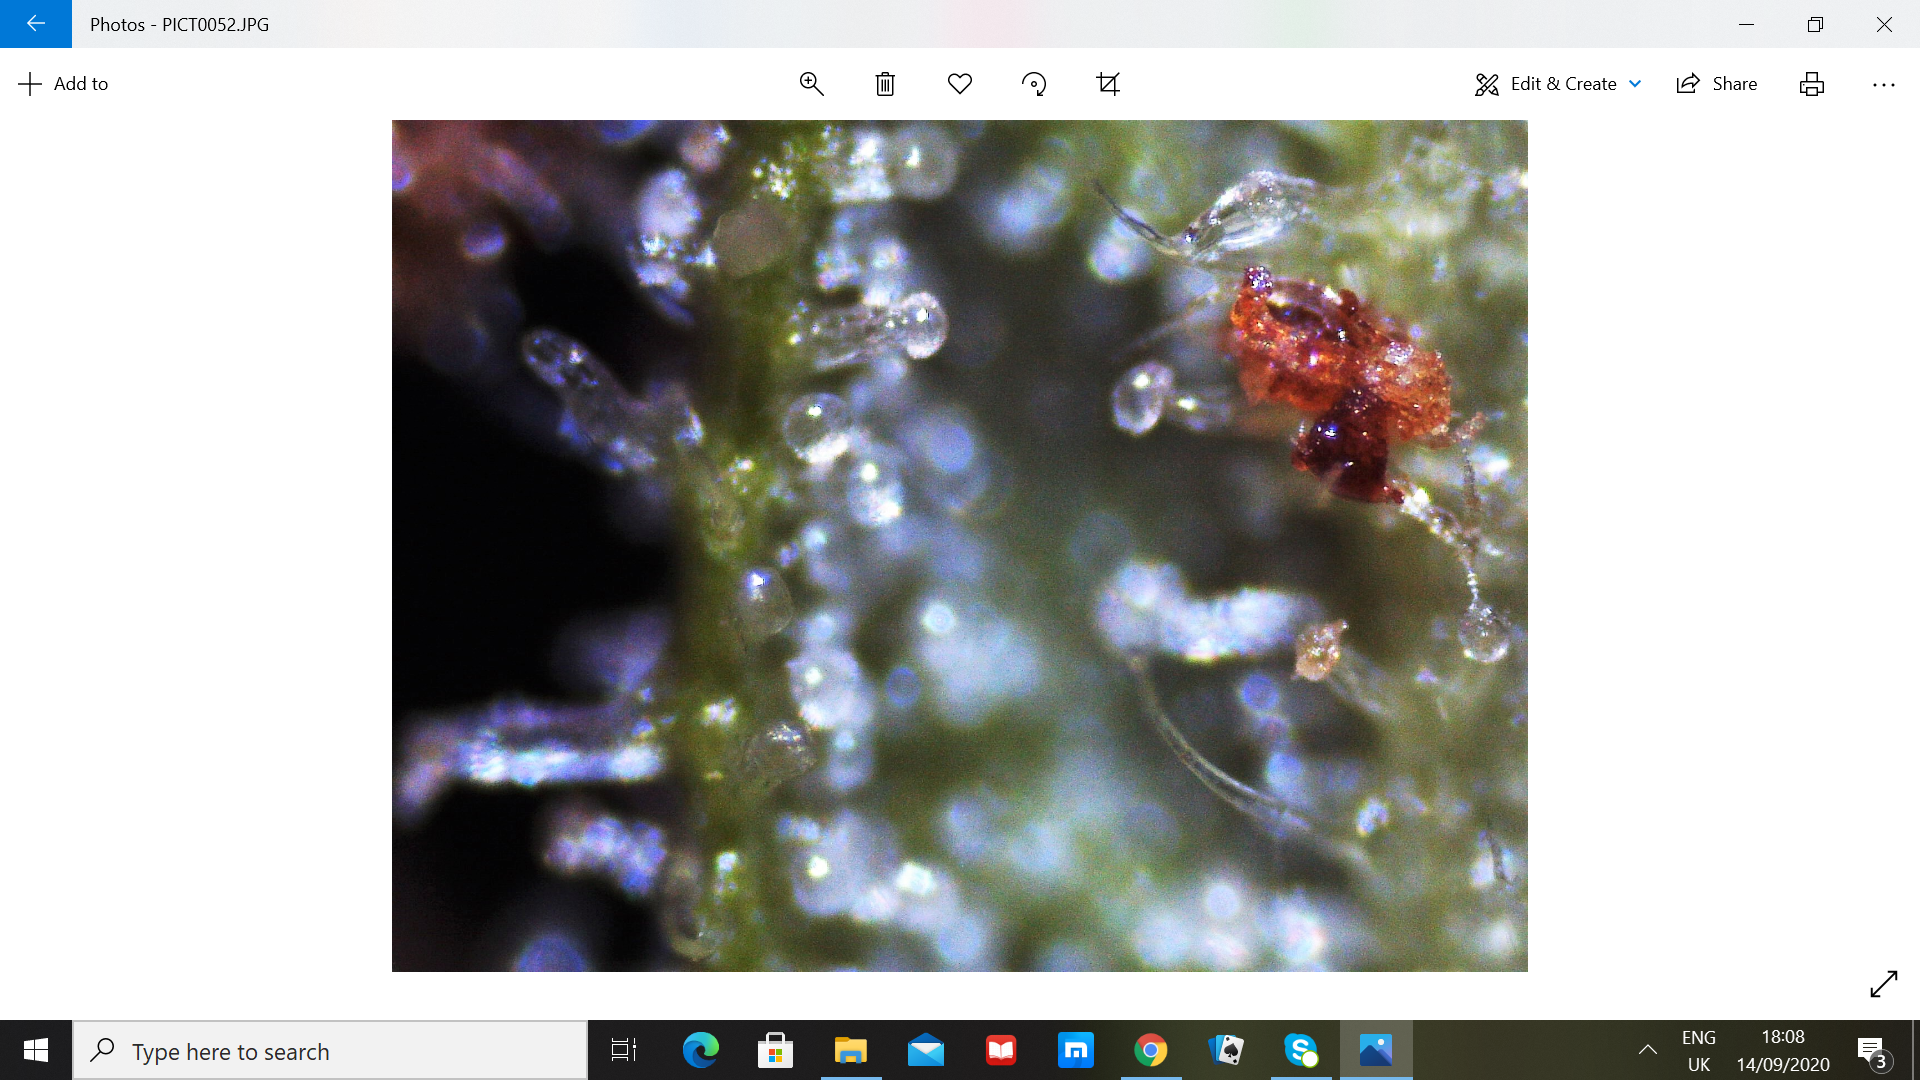Viewport: 1920px width, 1080px height.
Task: Print the photo using the printer icon
Action: click(1812, 84)
